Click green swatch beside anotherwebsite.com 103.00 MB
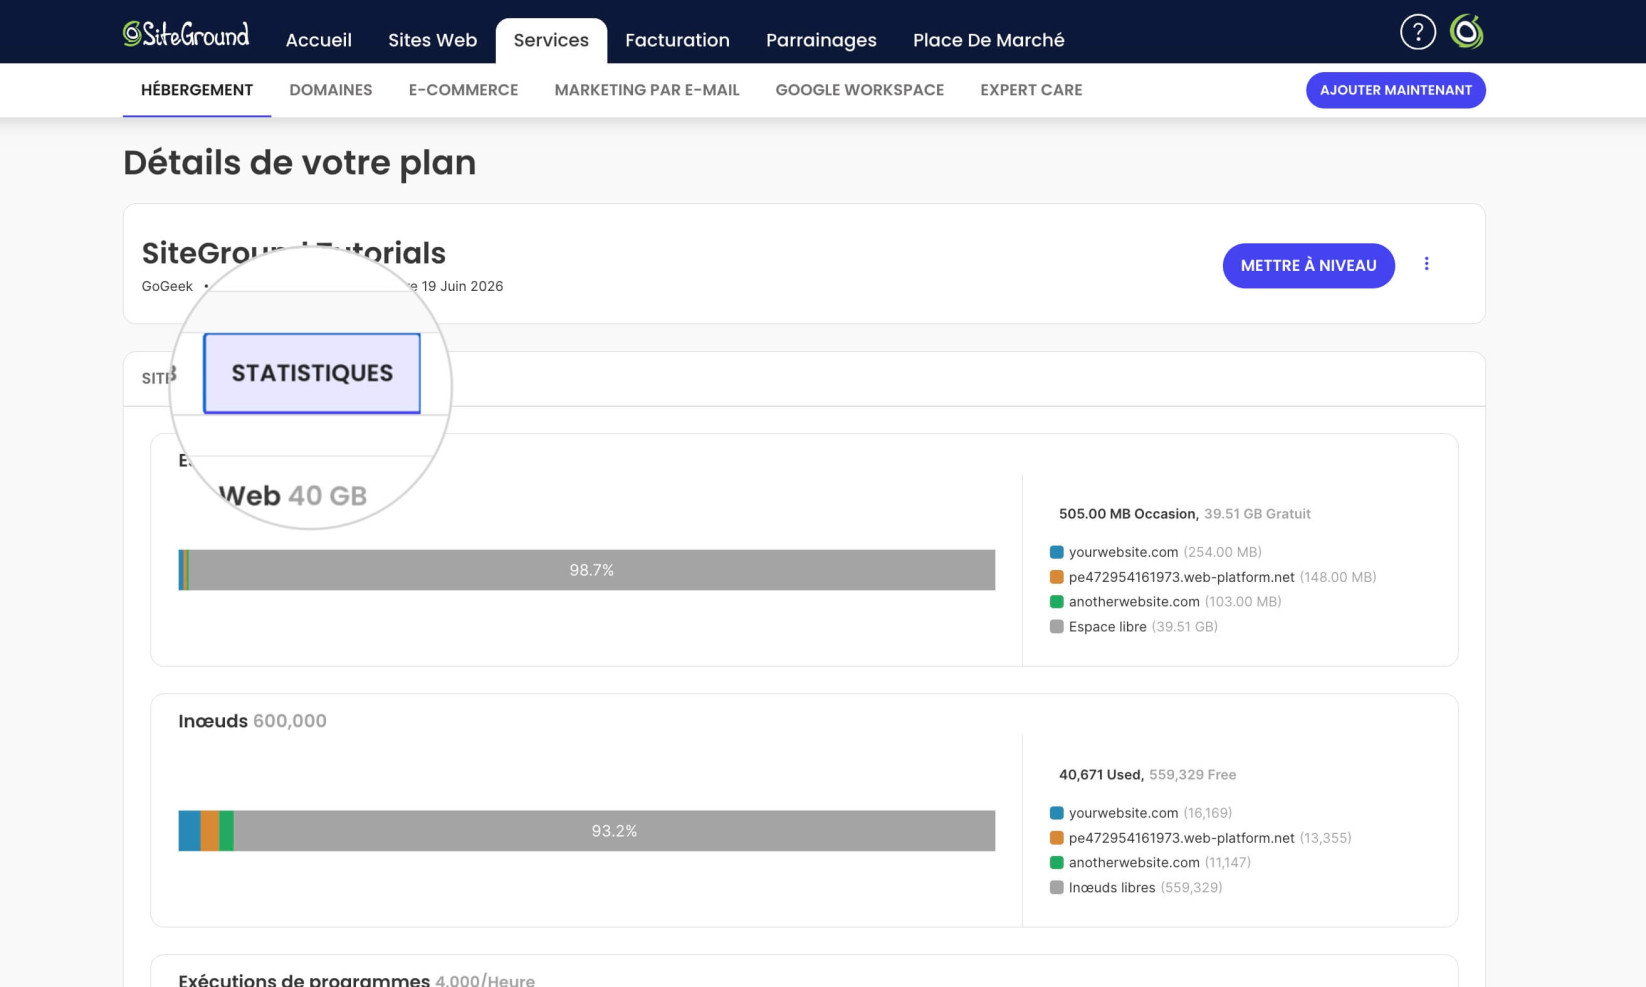The height and width of the screenshot is (987, 1646). coord(1056,602)
